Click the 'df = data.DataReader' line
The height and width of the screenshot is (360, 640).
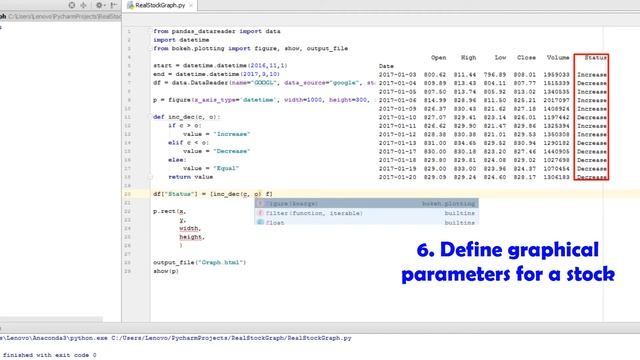[264, 82]
